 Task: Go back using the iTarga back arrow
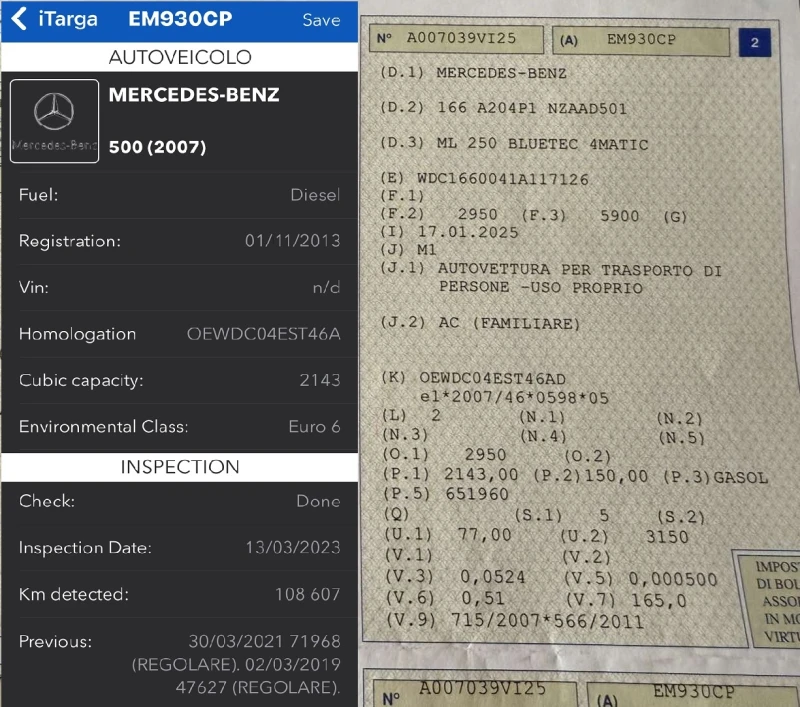coord(19,19)
